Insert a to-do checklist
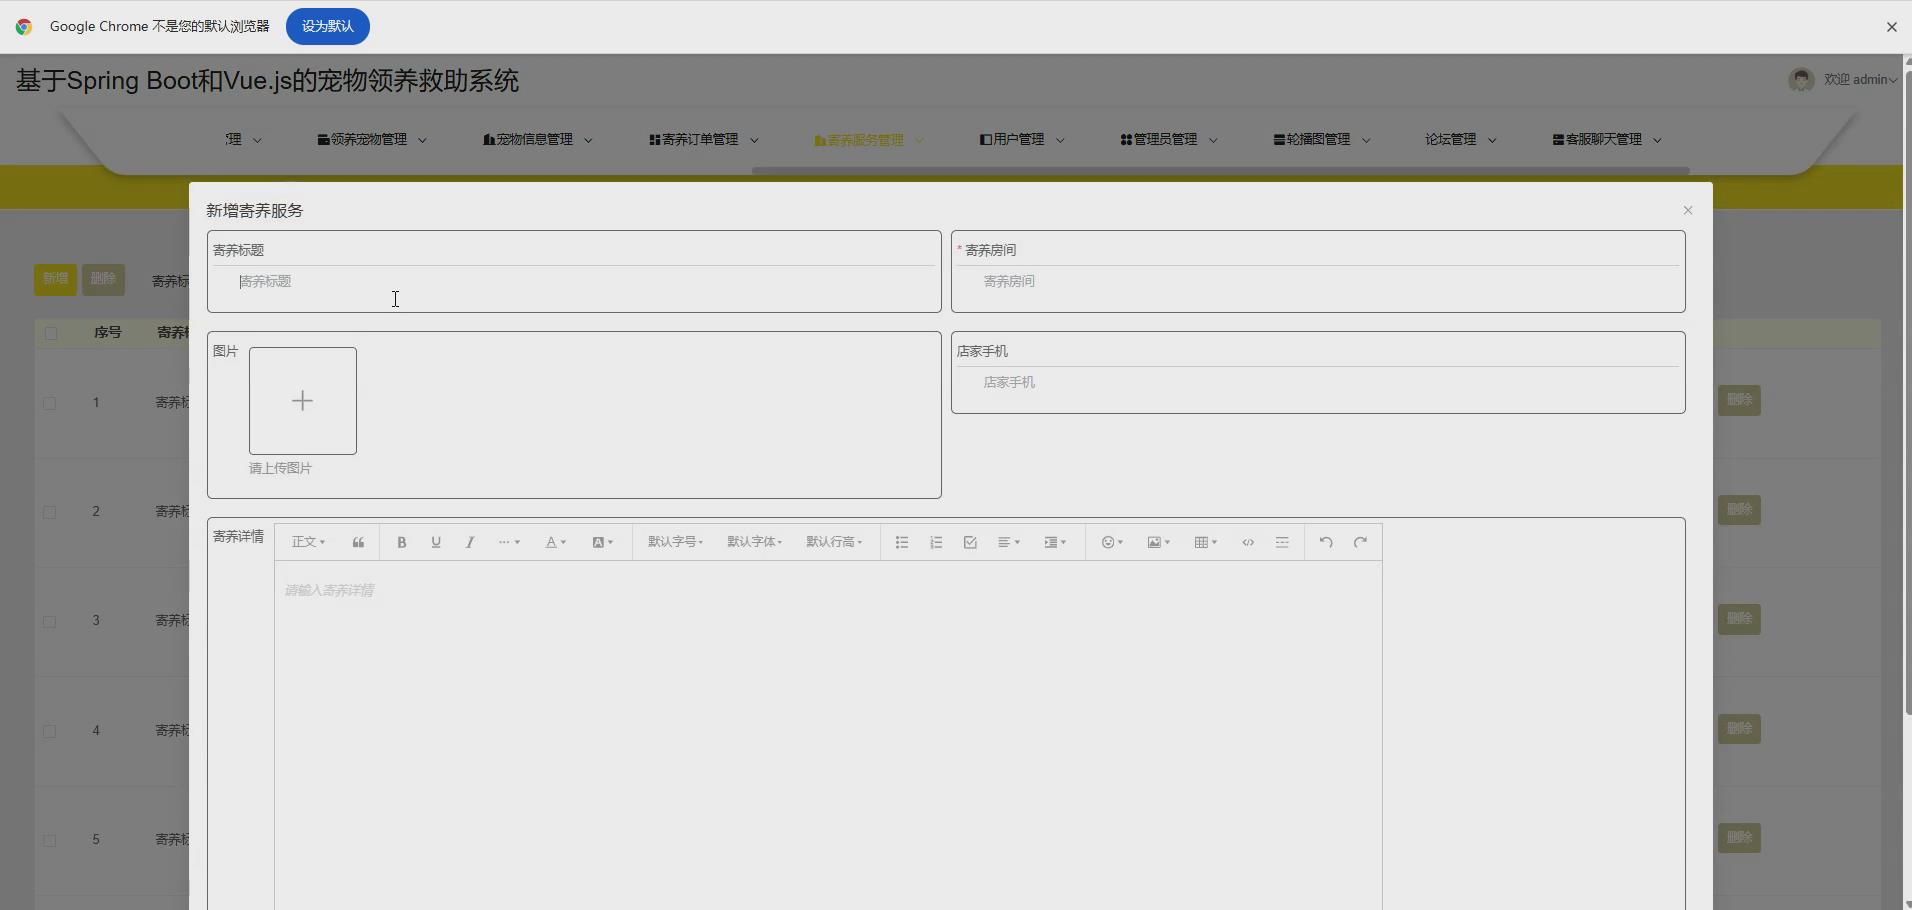Image resolution: width=1912 pixels, height=910 pixels. point(970,542)
